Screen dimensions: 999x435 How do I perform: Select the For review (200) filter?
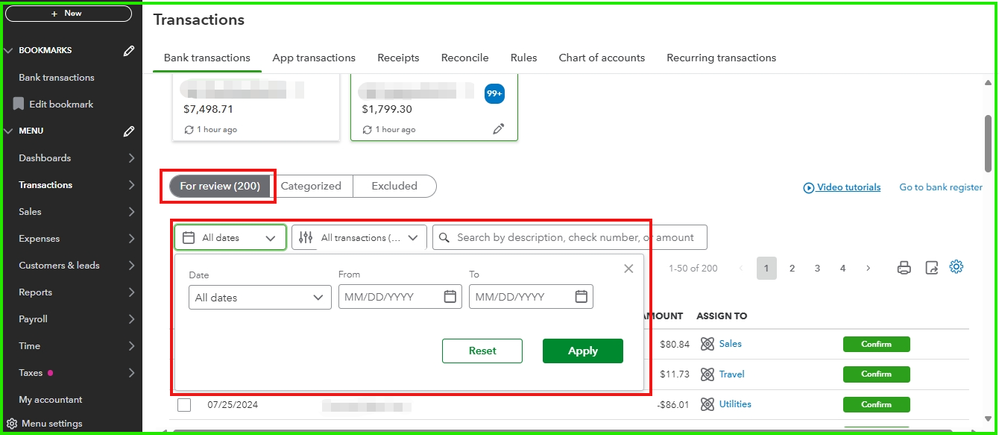tap(220, 187)
